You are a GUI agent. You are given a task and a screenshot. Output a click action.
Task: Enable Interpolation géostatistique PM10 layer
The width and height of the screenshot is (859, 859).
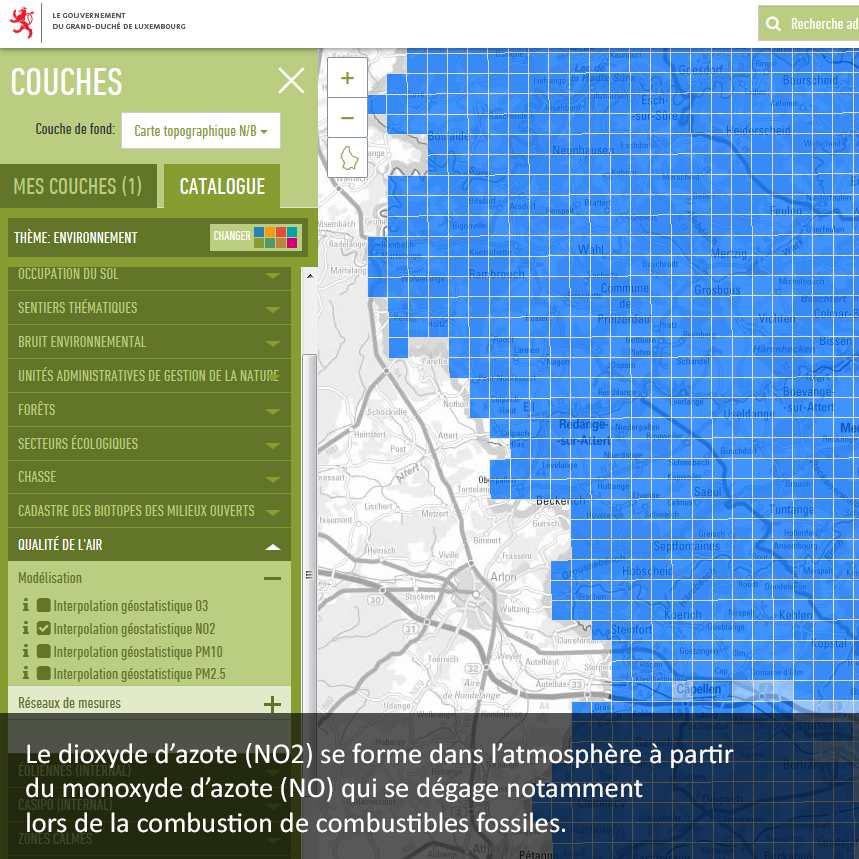point(44,652)
